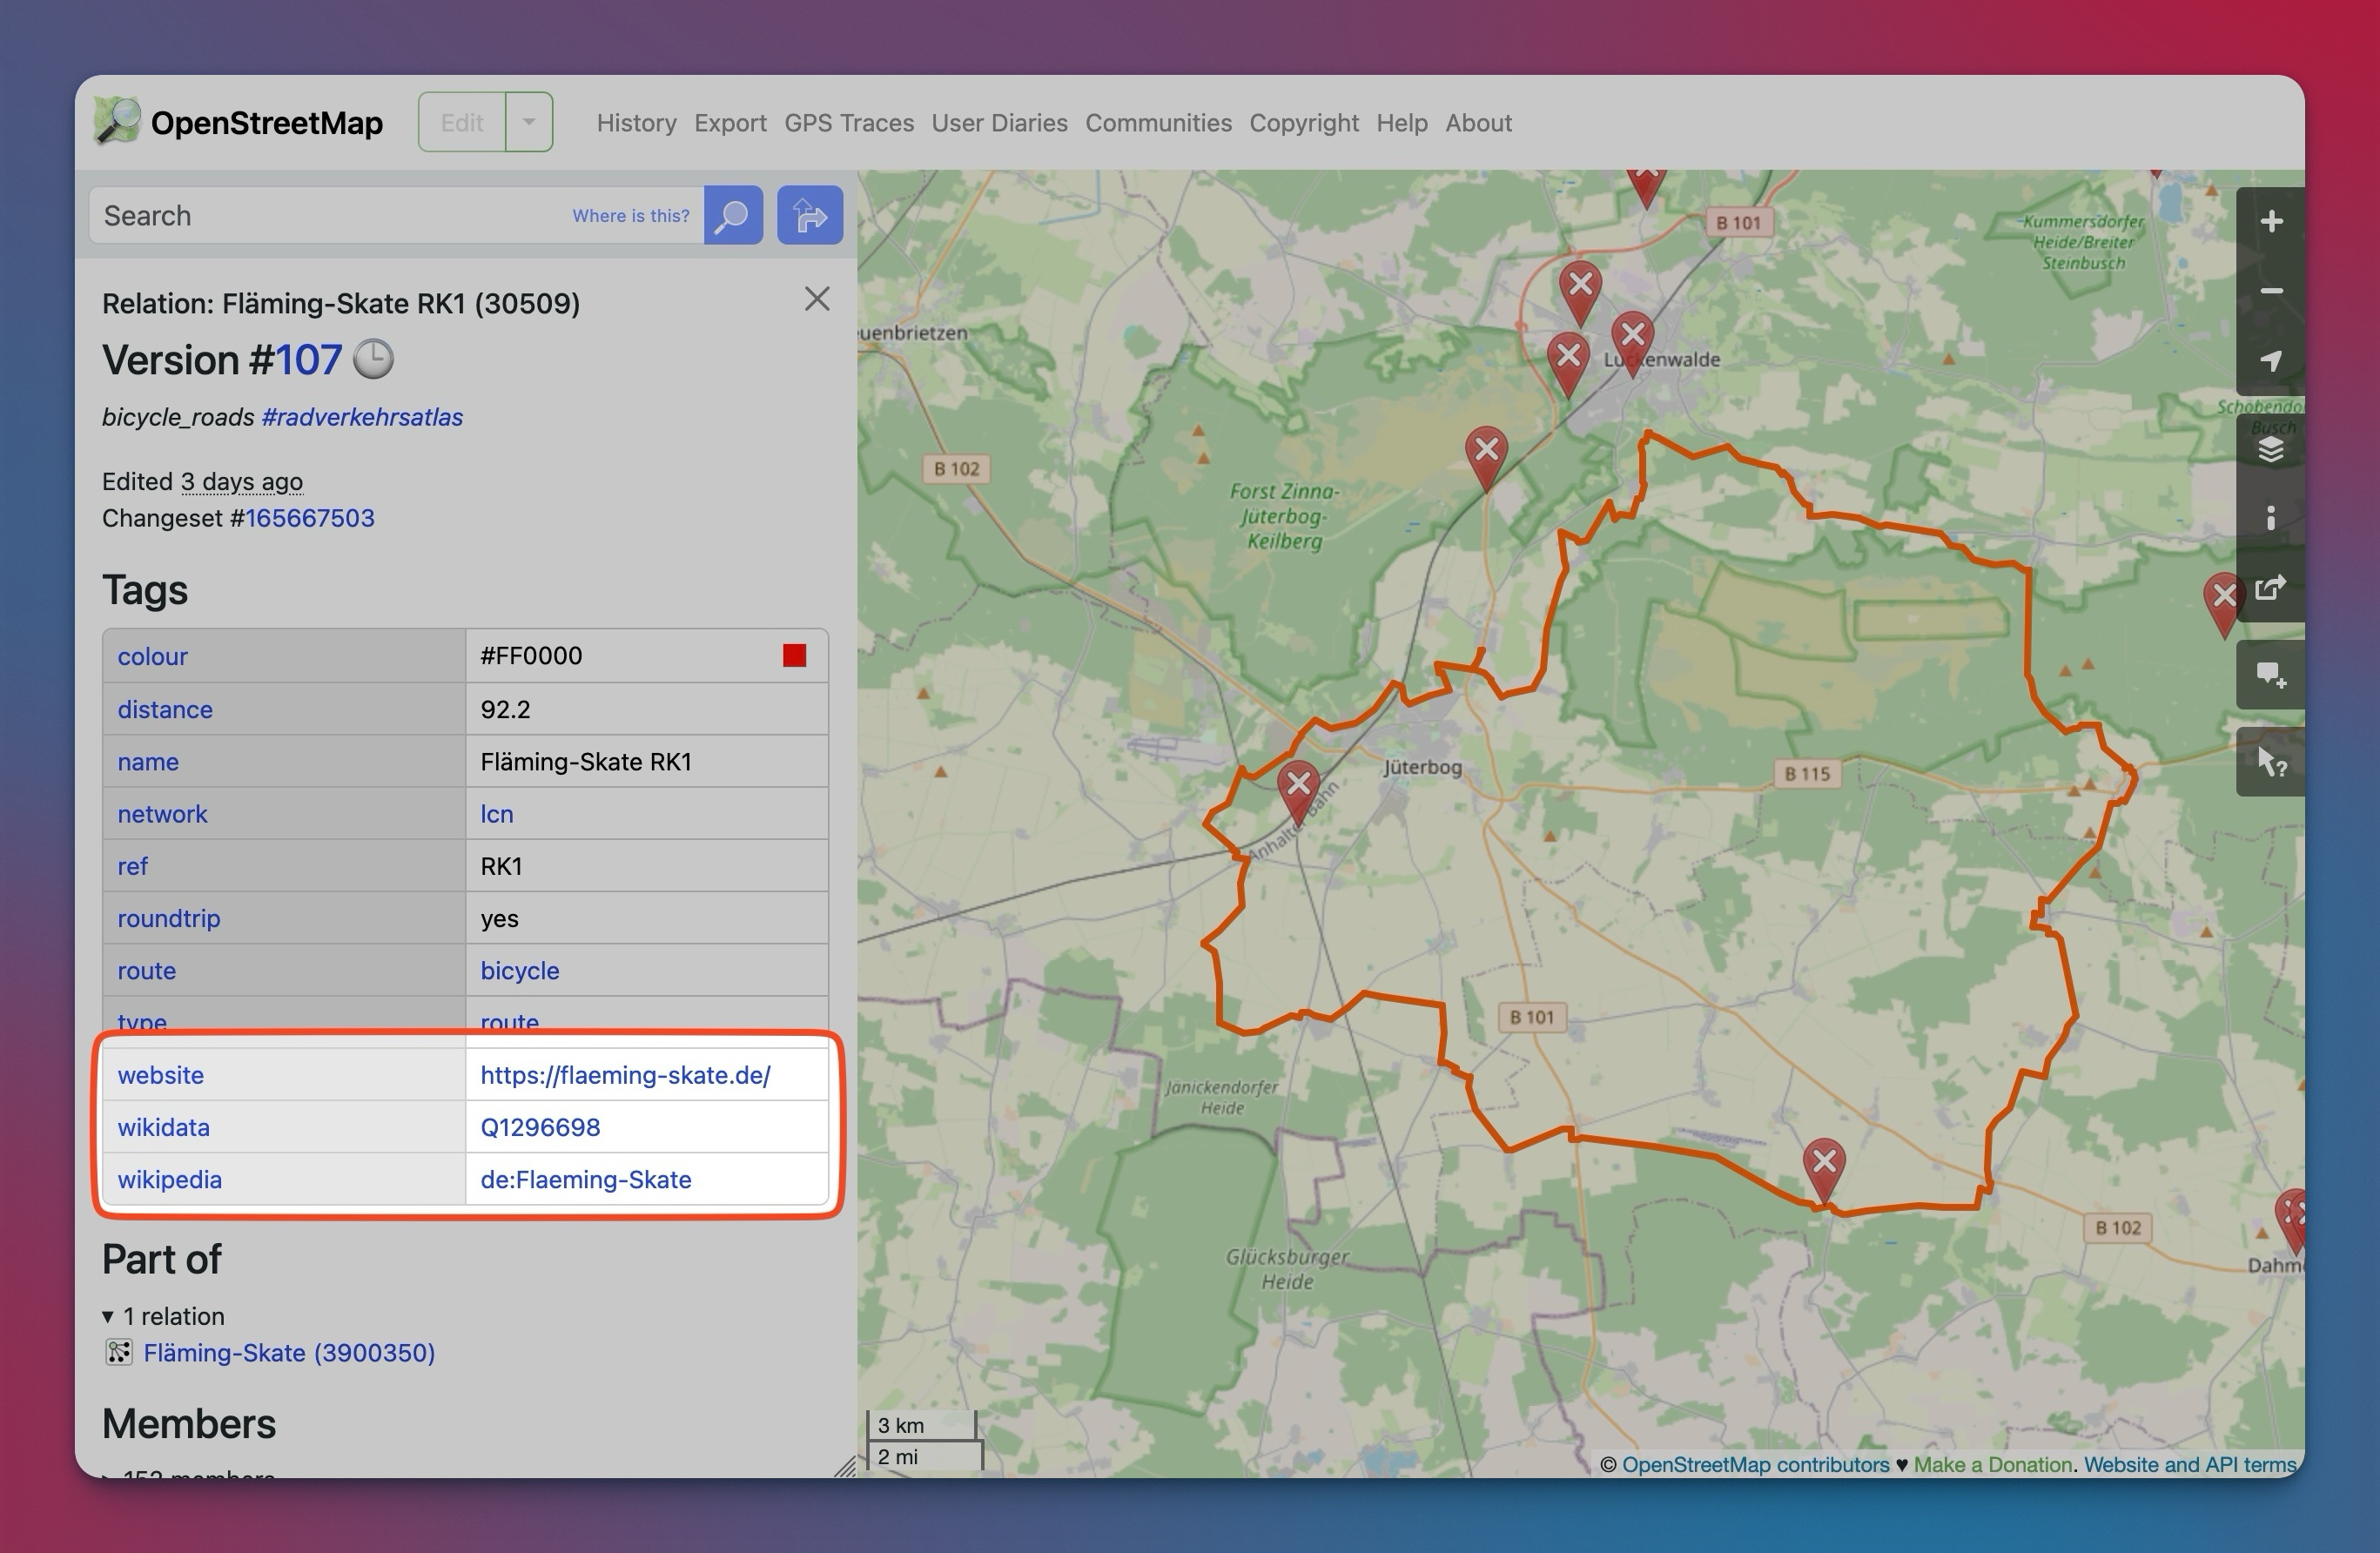Click the note marker near Anhalter Bahn
This screenshot has height=1553, width=2380.
(x=1299, y=791)
